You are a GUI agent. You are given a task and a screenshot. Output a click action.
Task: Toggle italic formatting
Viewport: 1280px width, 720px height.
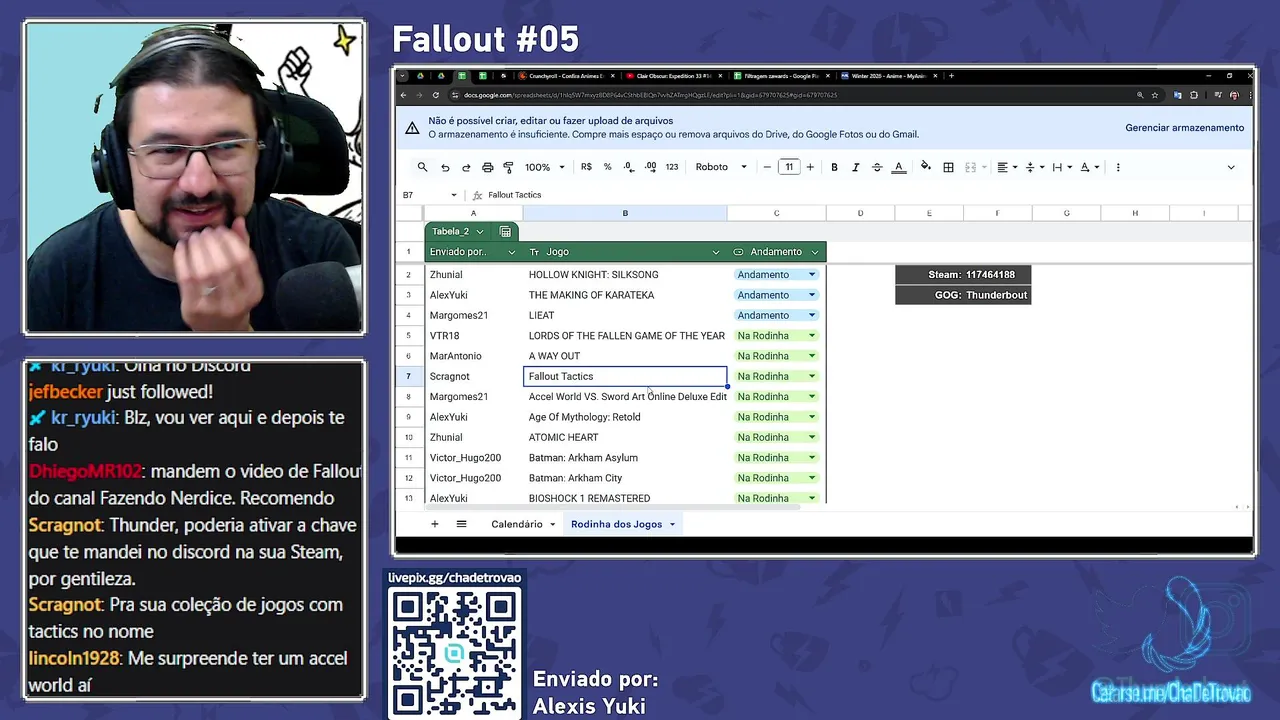click(x=855, y=167)
